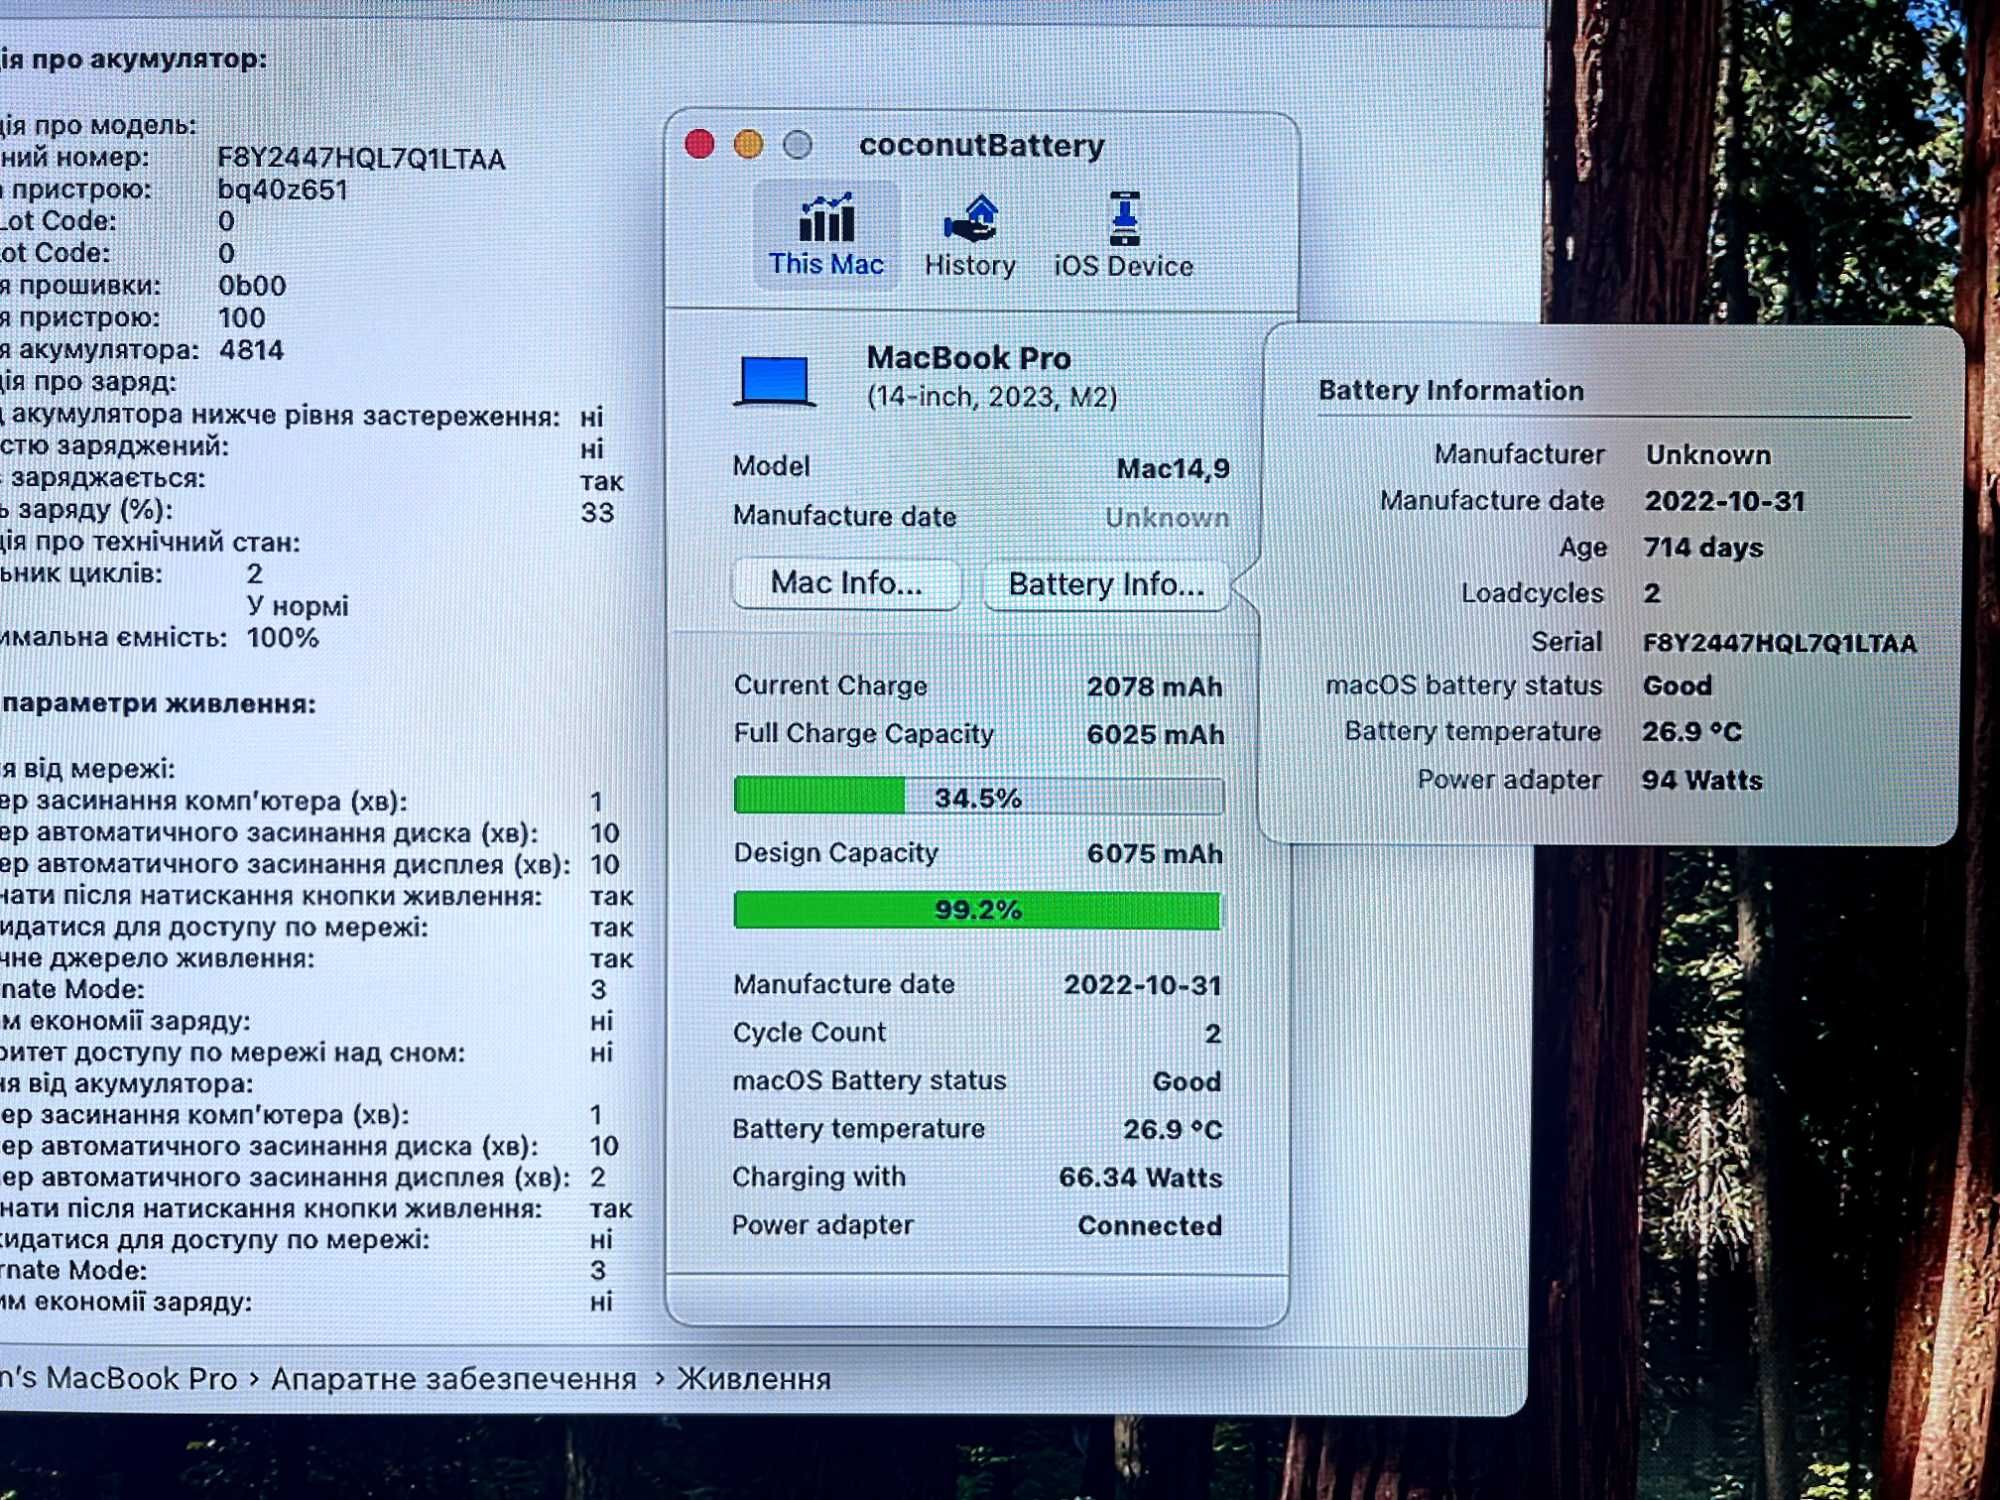Click the 94 Watts power adapter value

click(x=1702, y=780)
